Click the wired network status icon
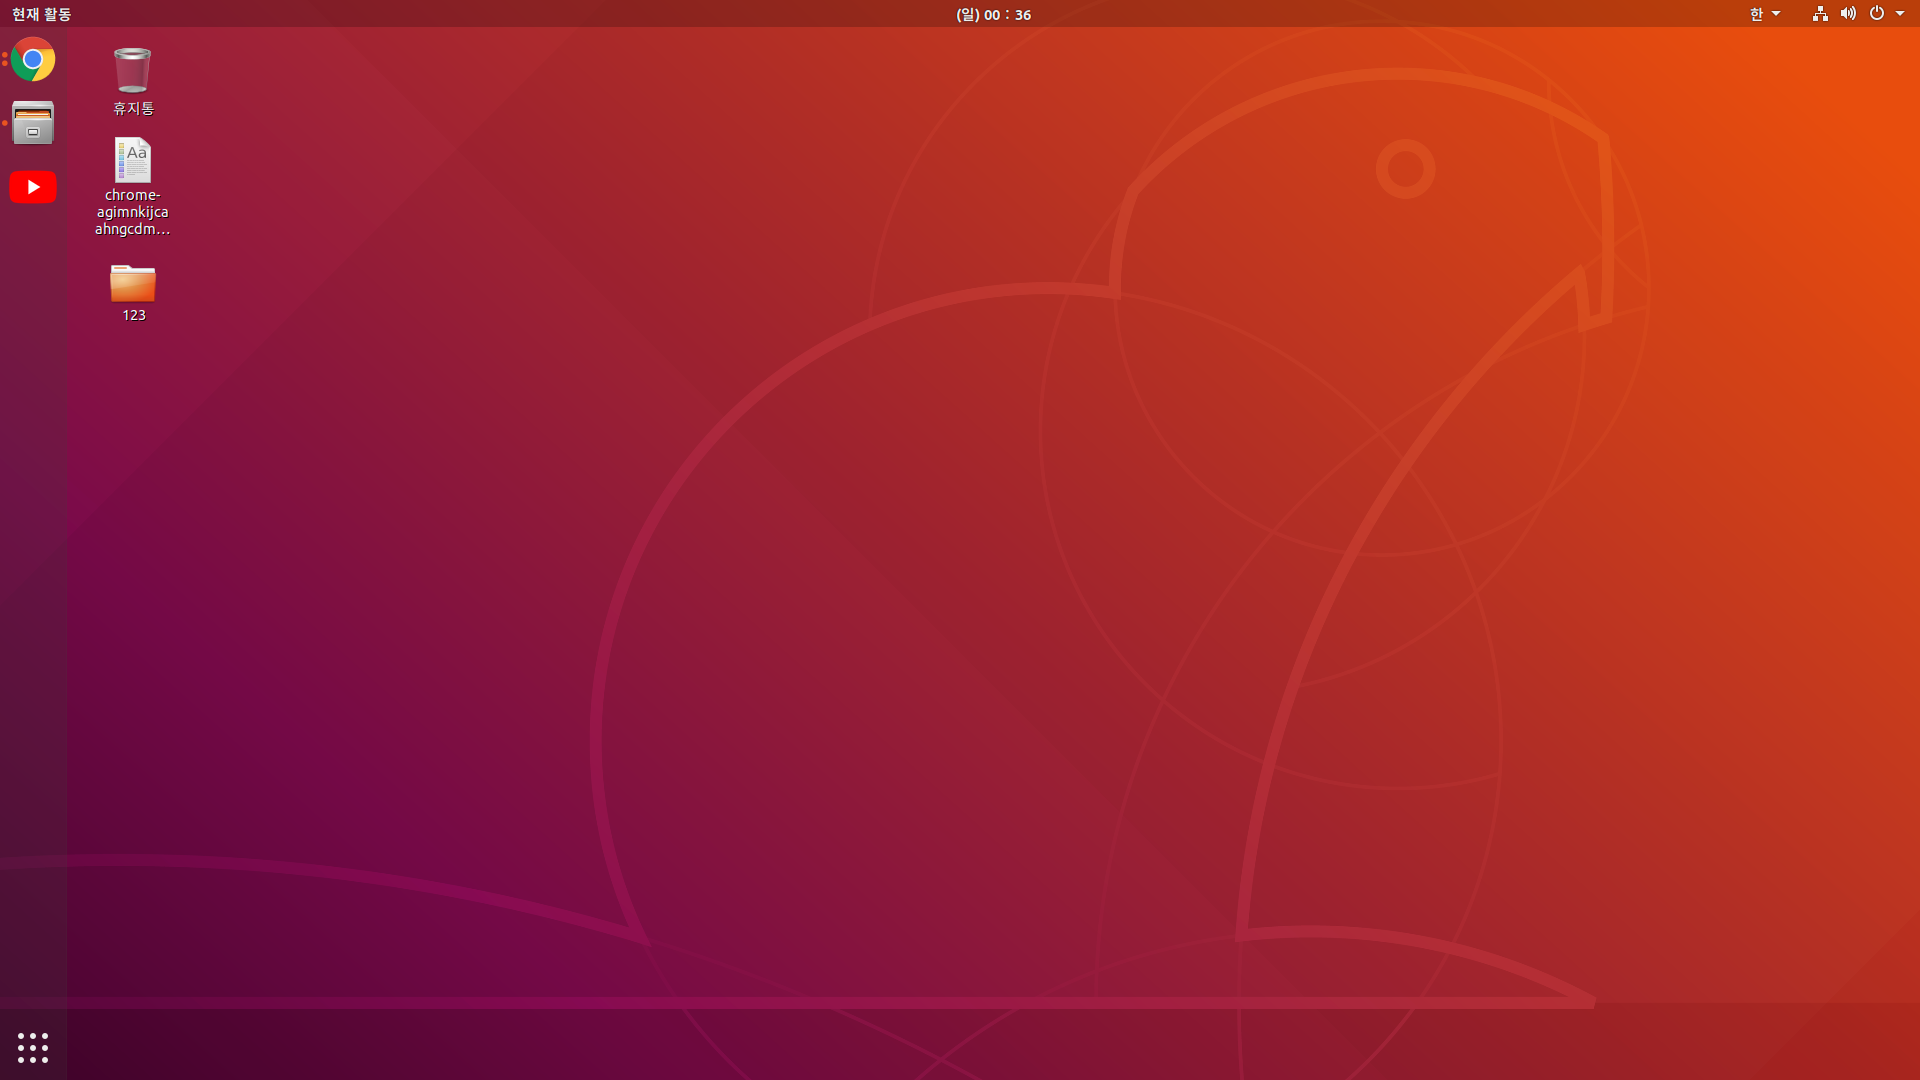This screenshot has width=1920, height=1080. (x=1820, y=14)
